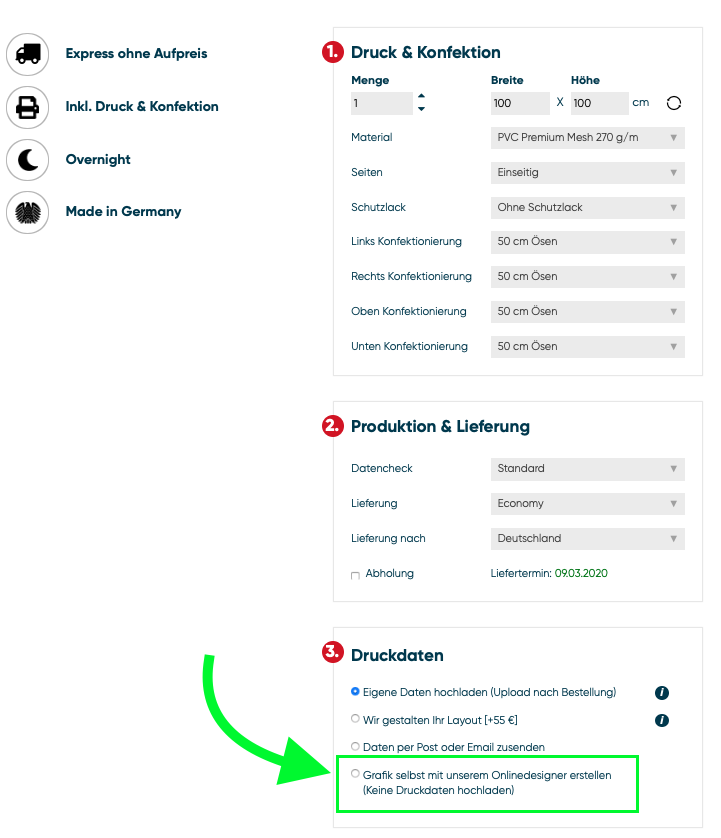Open info icon for Eigene Daten hochladen
Screen dimensions: 721x838
click(661, 693)
